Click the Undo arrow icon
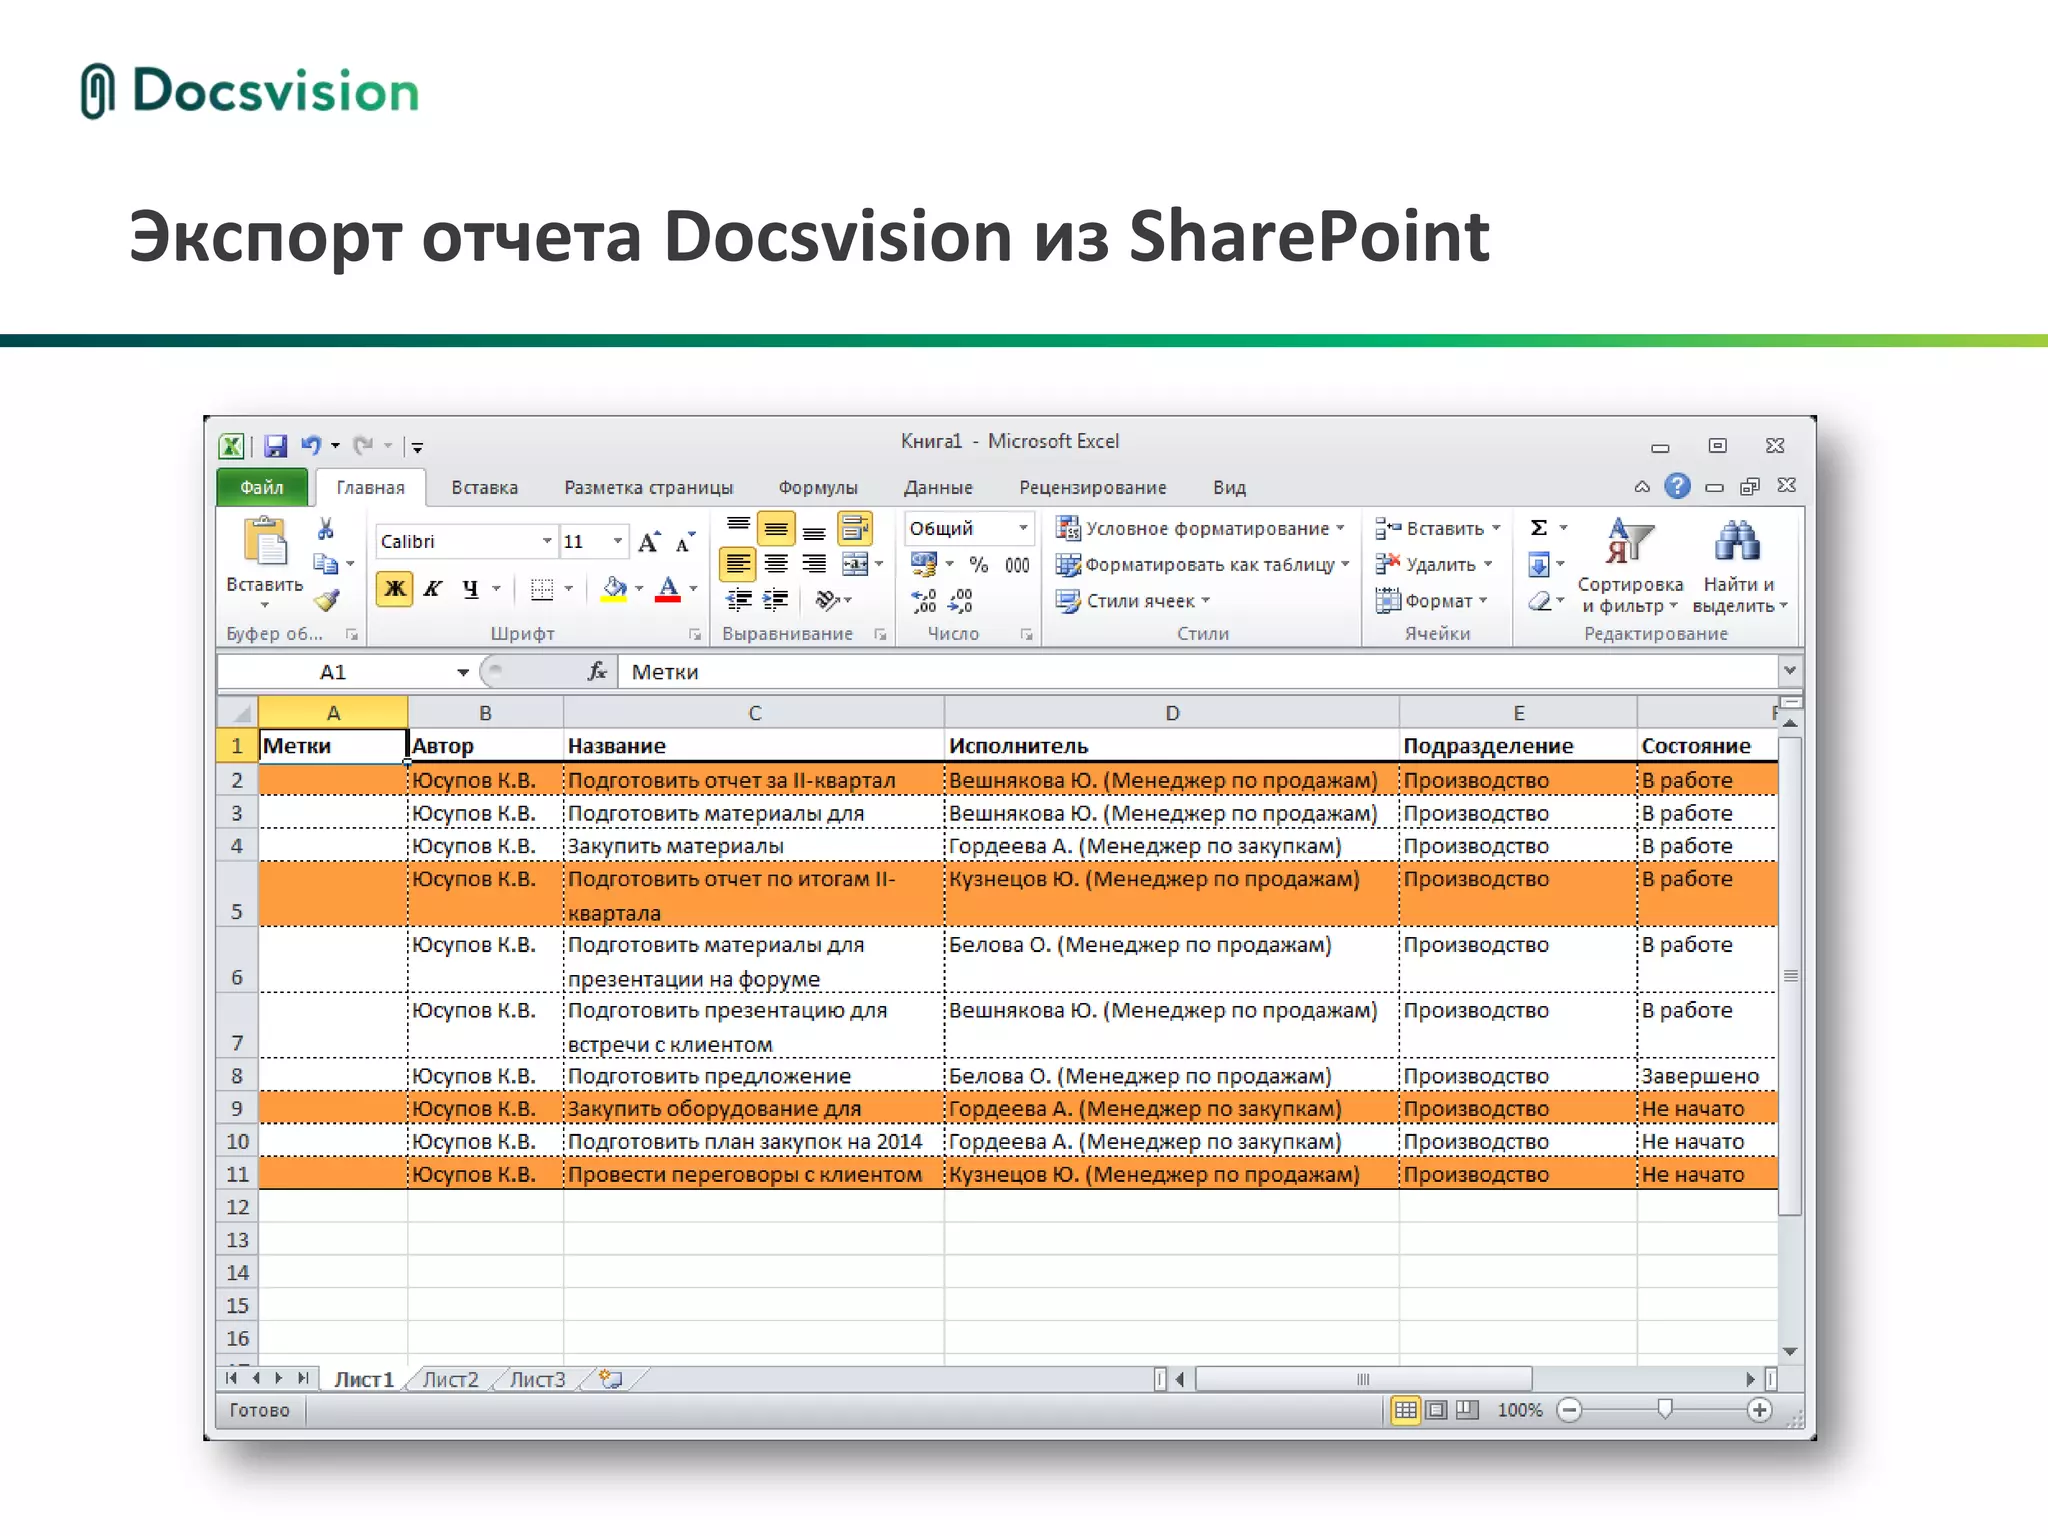The width and height of the screenshot is (2048, 1536). pos(311,446)
